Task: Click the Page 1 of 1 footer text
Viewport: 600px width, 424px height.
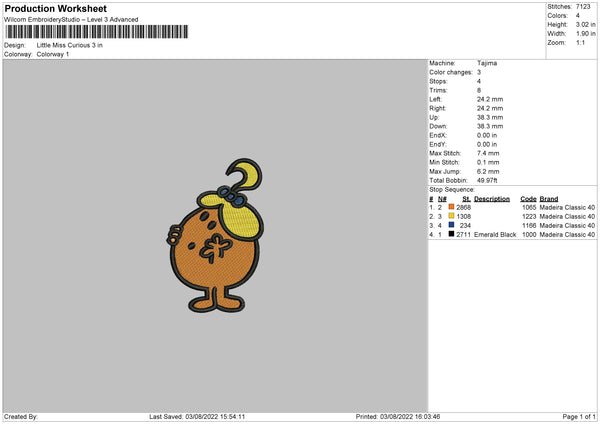Action: (x=579, y=416)
